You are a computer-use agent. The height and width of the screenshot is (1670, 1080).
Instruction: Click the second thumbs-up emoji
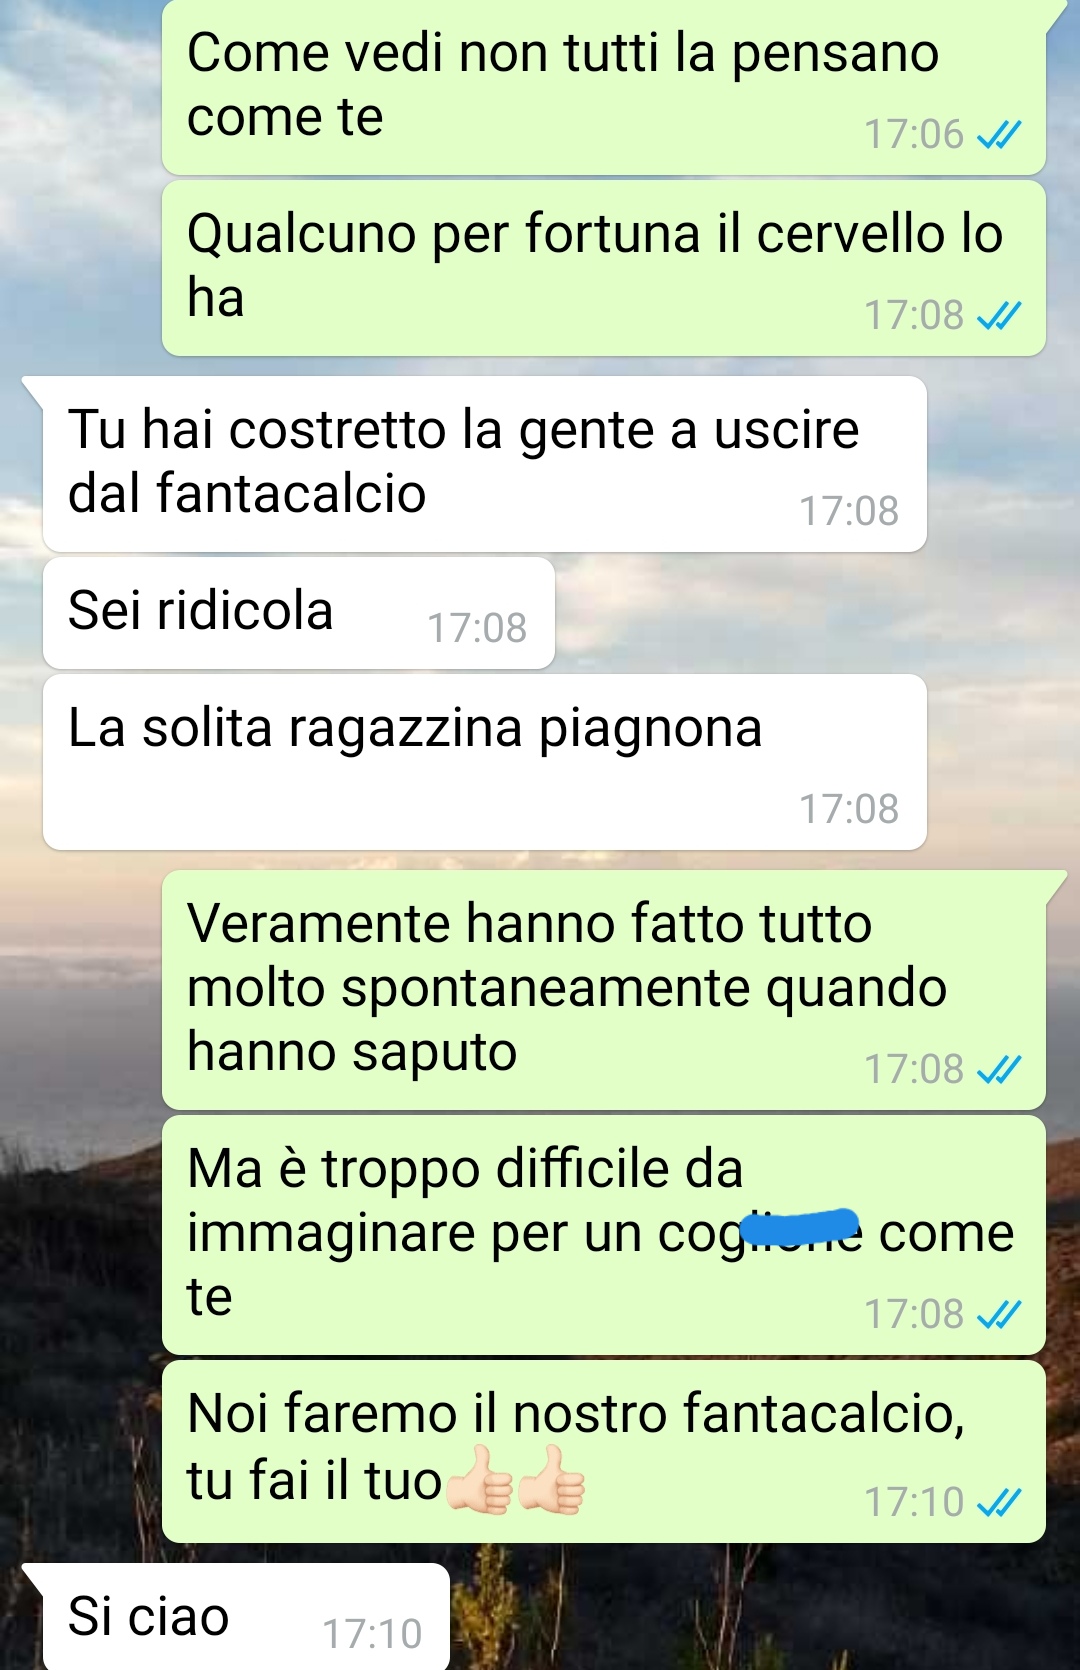click(551, 1480)
